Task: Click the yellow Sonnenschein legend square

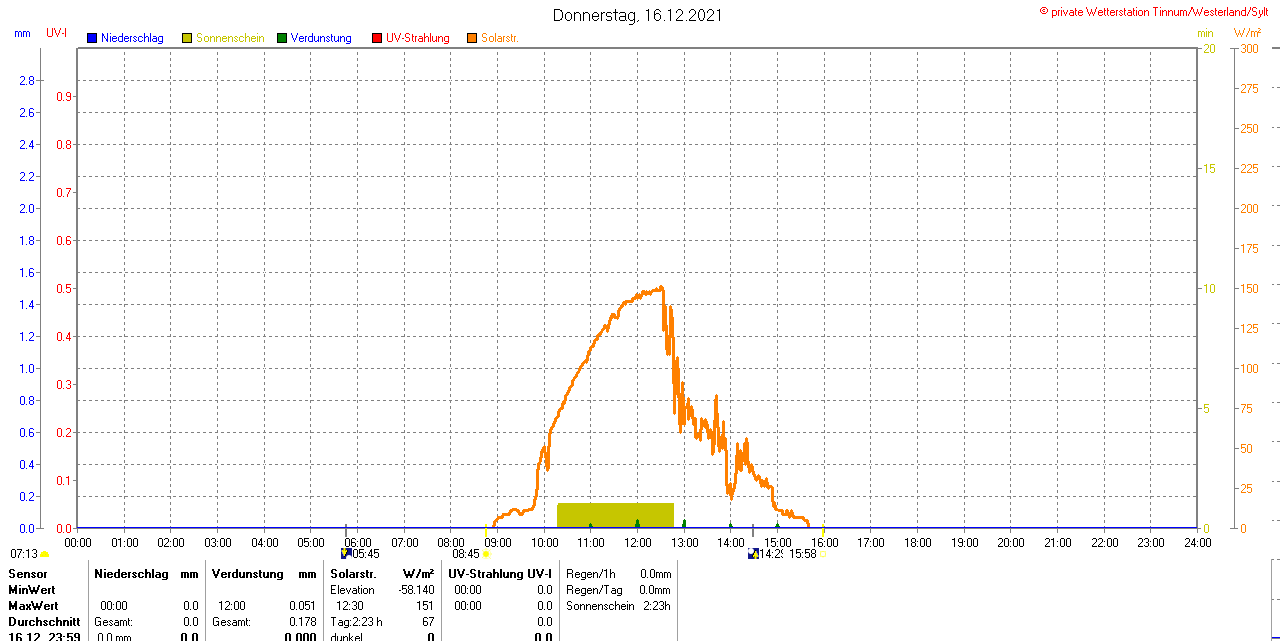Action: (x=187, y=38)
